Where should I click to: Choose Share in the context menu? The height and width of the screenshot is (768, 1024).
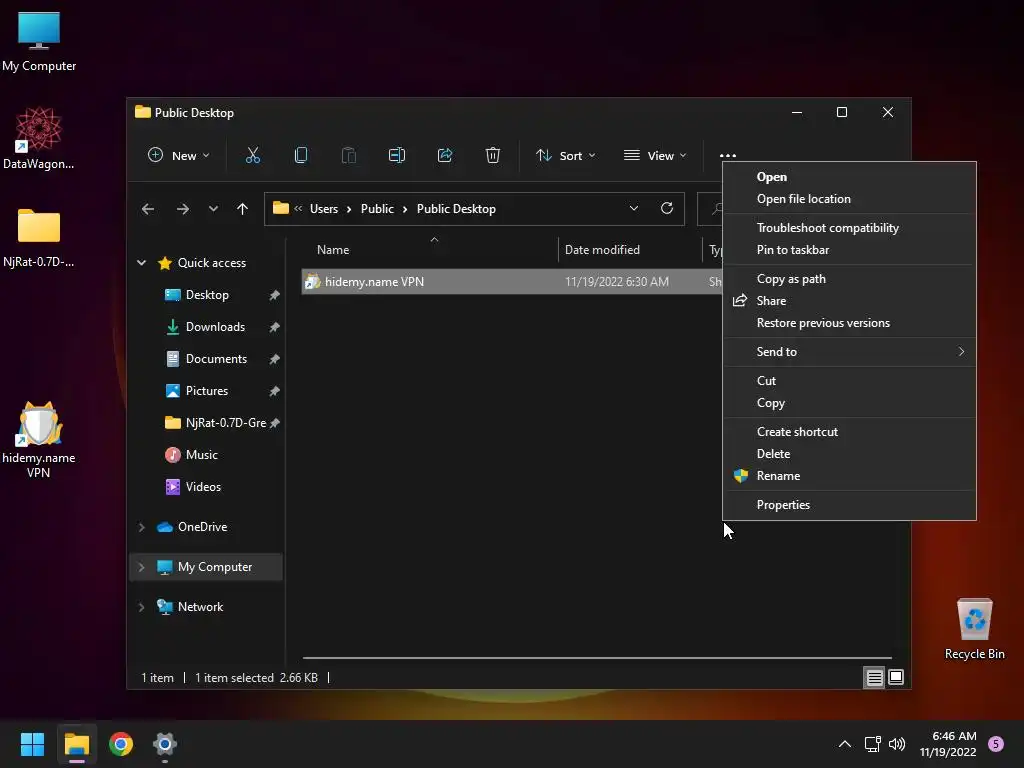click(849, 300)
